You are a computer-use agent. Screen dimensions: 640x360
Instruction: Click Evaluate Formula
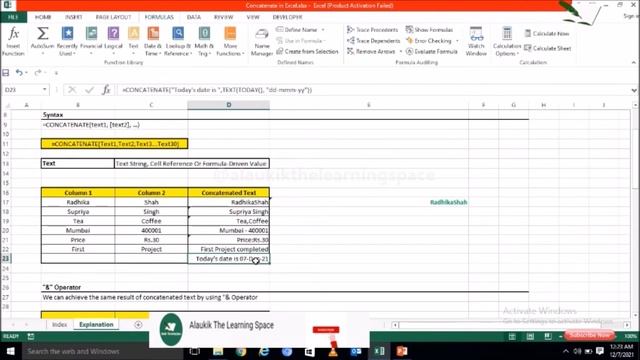click(432, 51)
